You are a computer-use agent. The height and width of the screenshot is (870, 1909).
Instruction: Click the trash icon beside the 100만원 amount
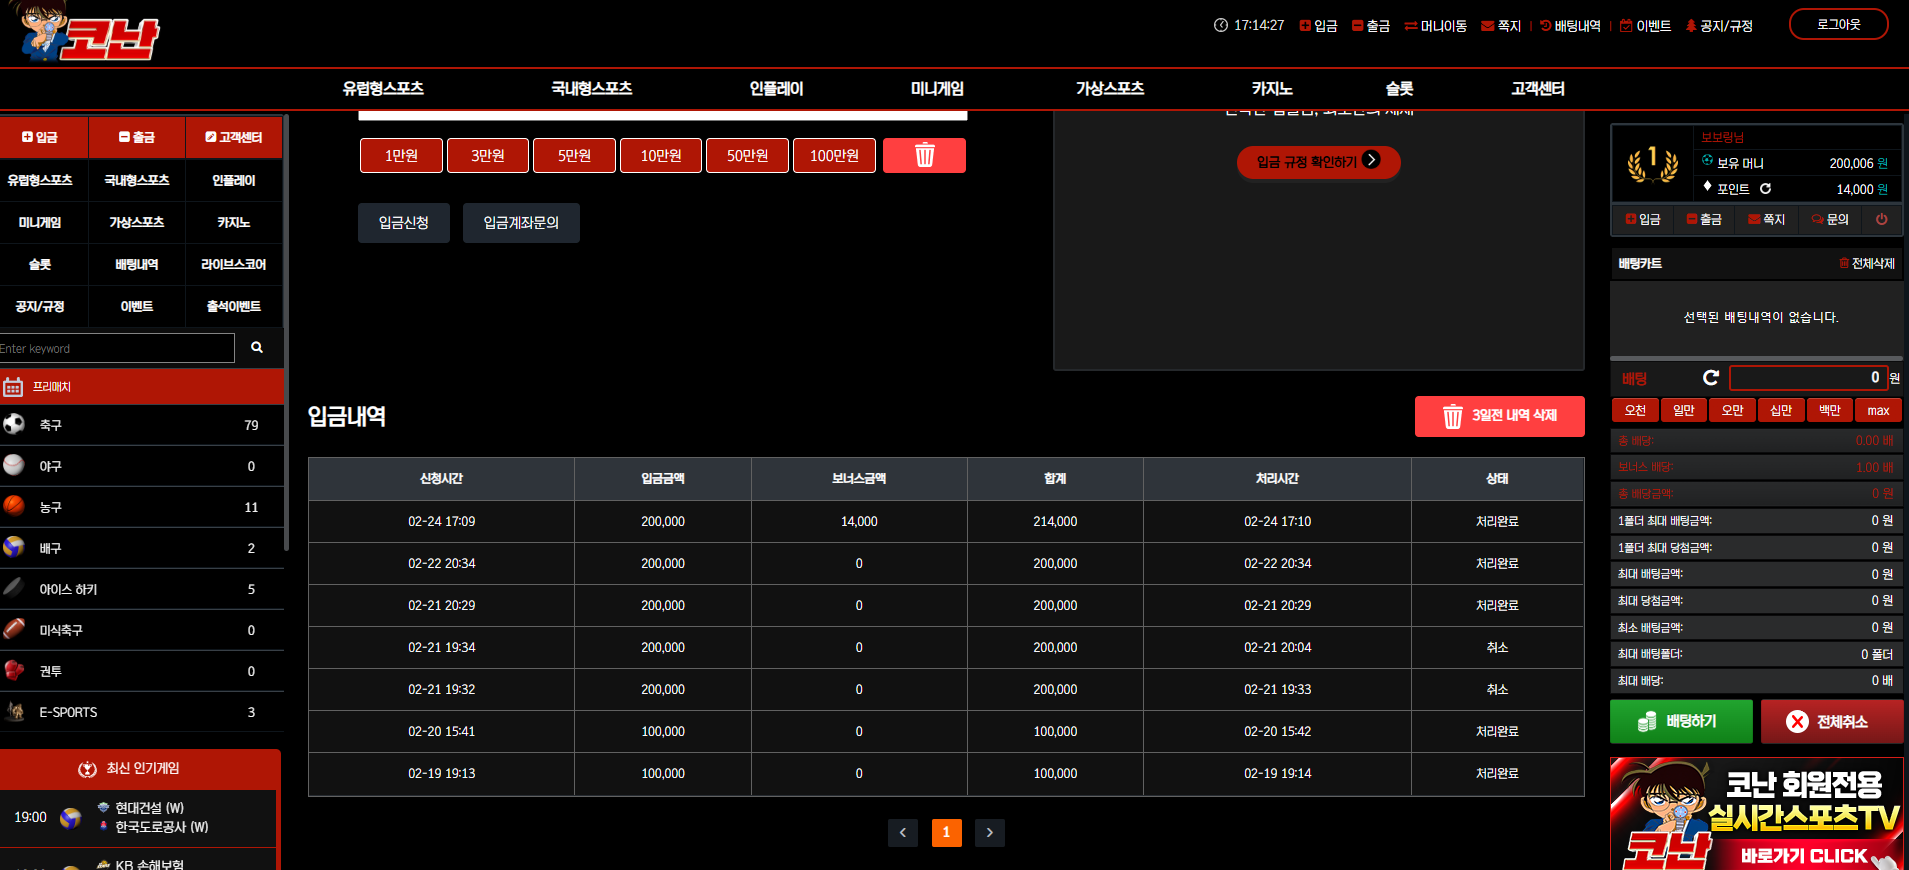click(x=924, y=156)
